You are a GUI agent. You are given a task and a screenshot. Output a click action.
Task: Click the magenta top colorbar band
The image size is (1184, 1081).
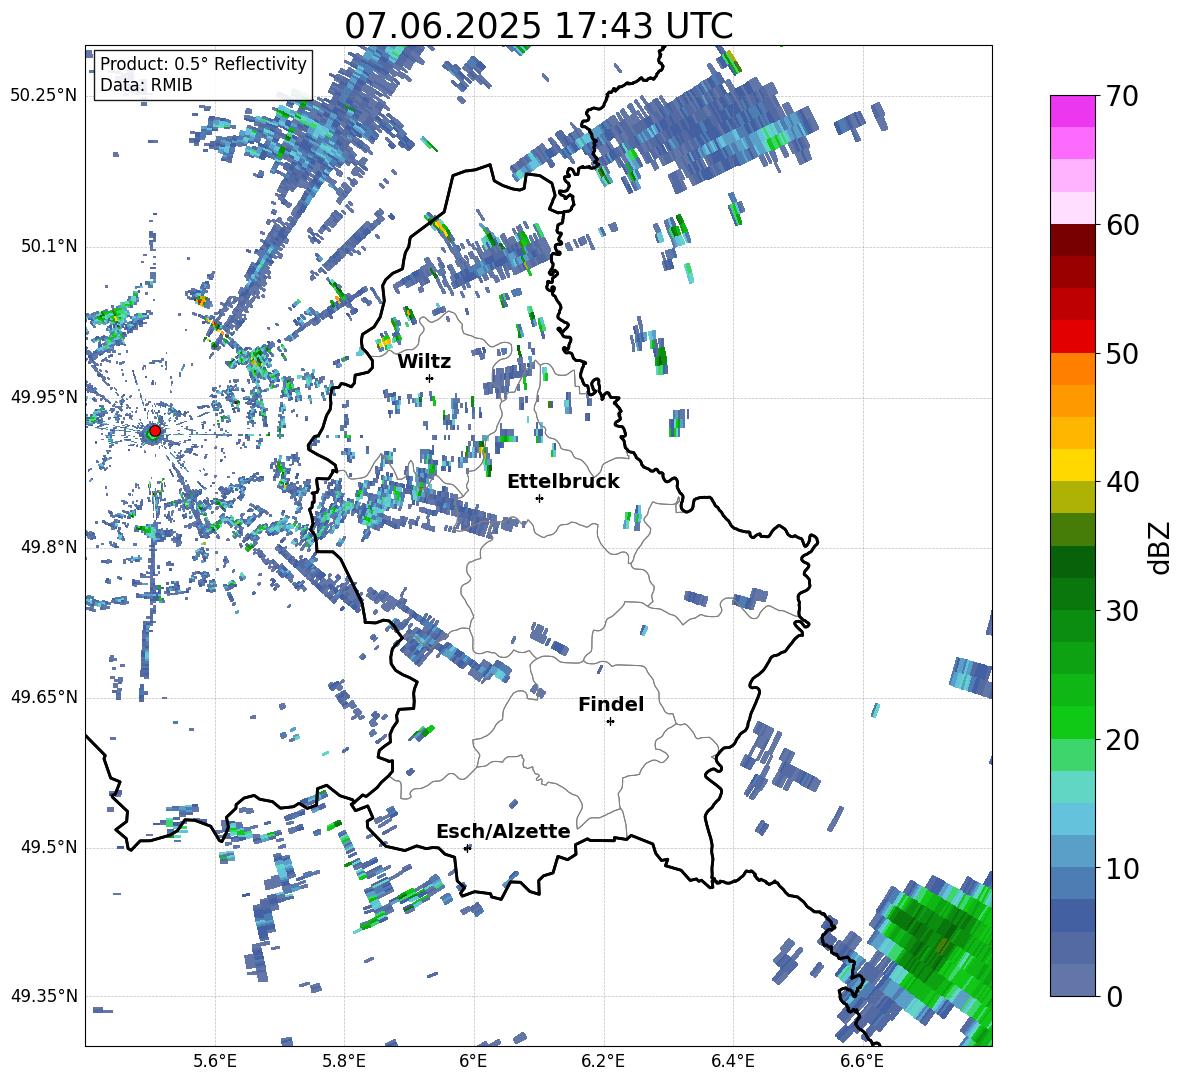point(1072,111)
